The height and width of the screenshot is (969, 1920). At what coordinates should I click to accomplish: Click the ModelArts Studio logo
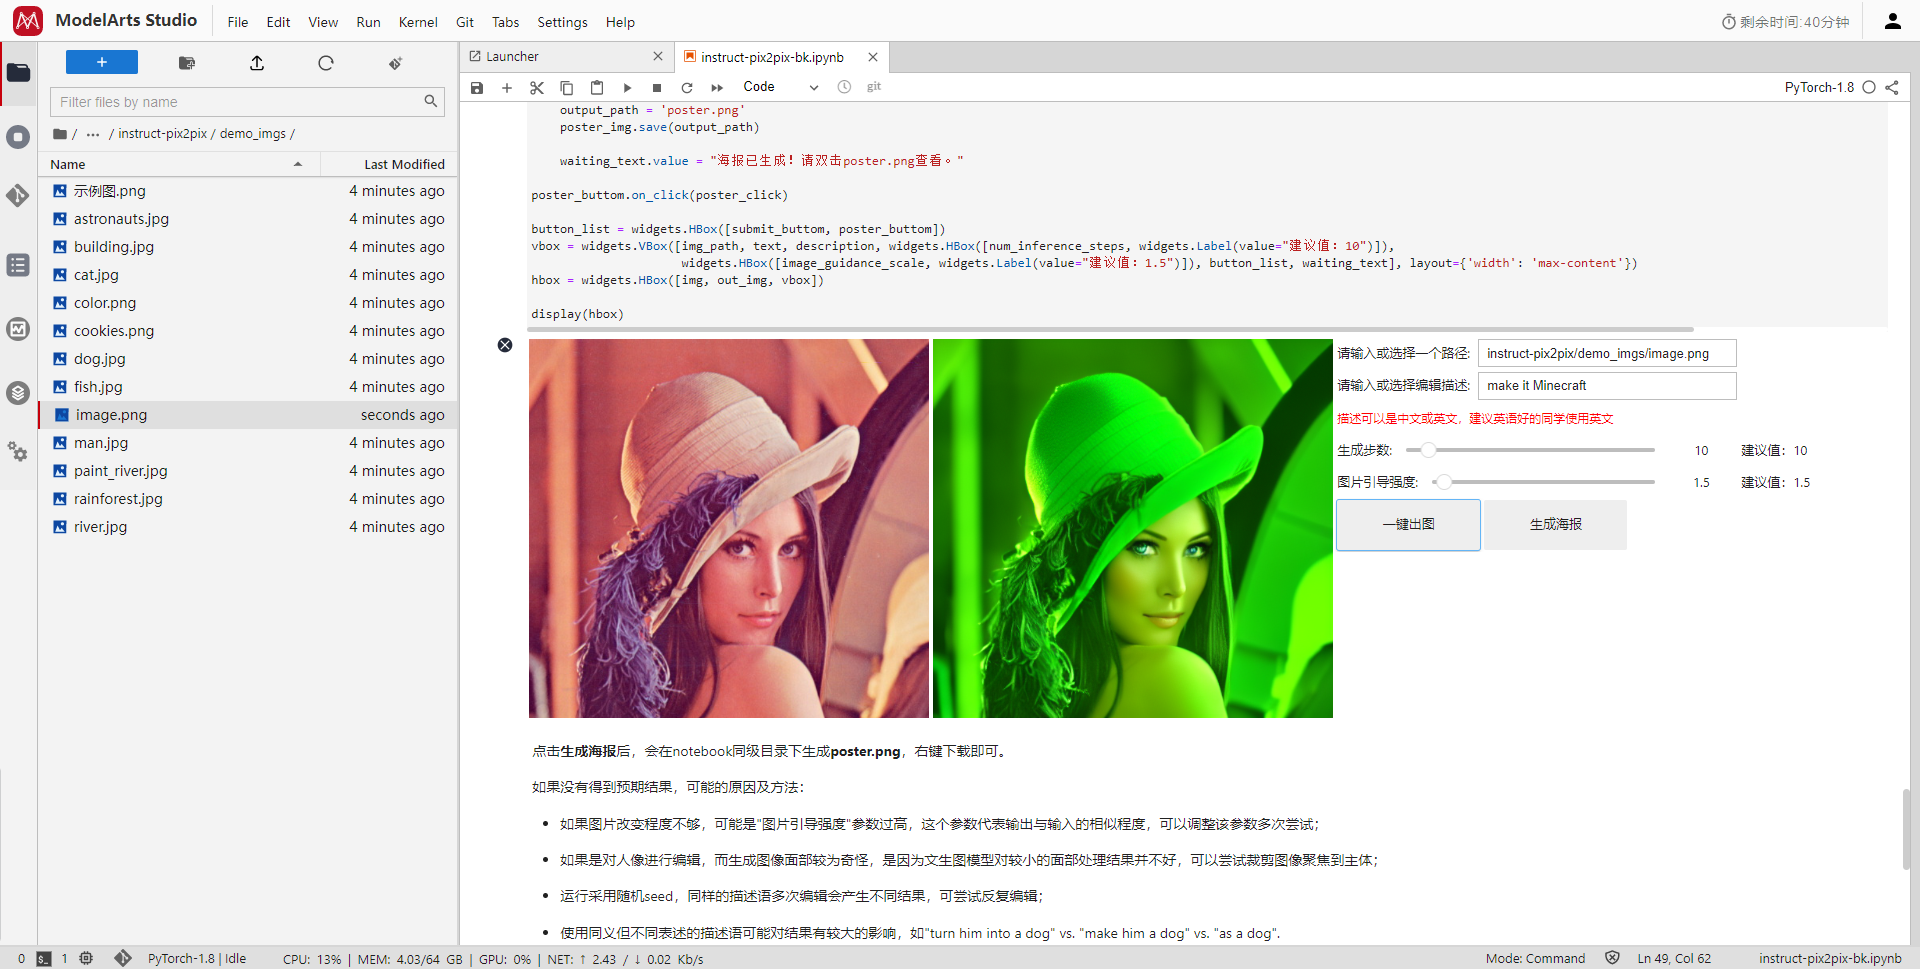tap(28, 20)
